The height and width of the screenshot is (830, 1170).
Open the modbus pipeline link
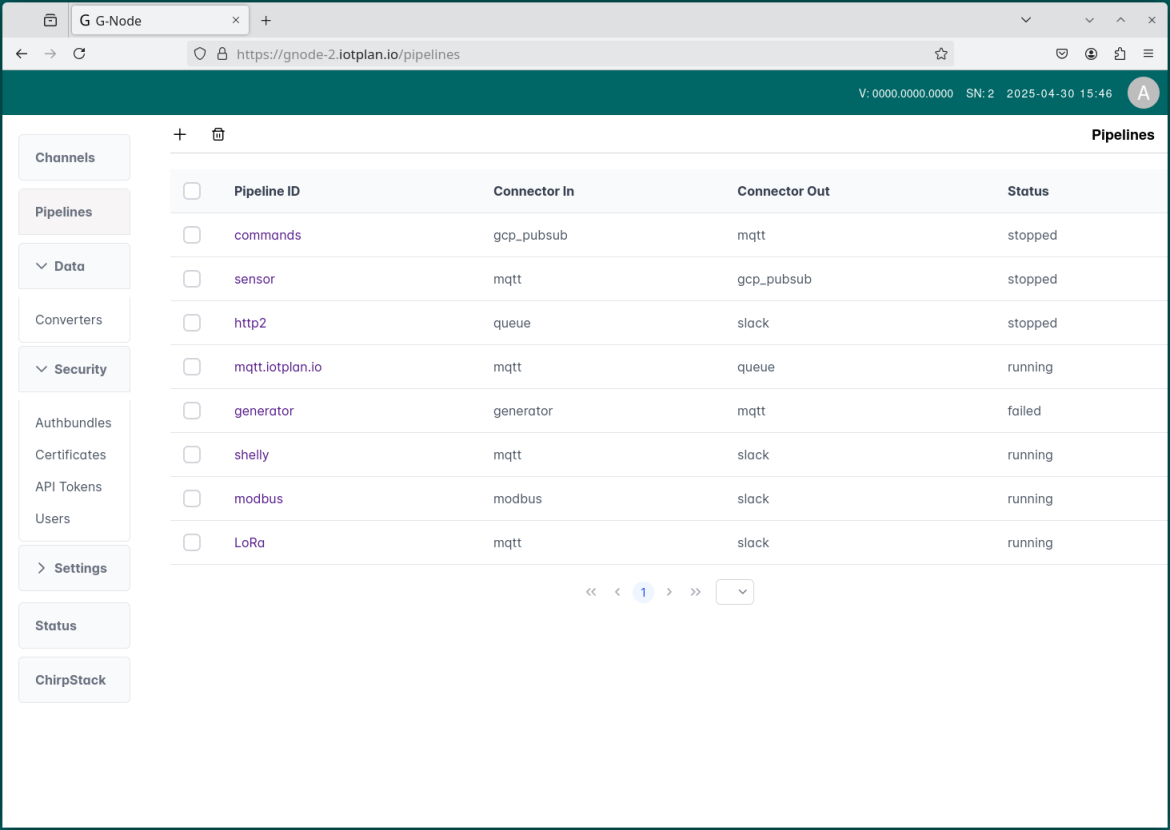click(x=258, y=499)
